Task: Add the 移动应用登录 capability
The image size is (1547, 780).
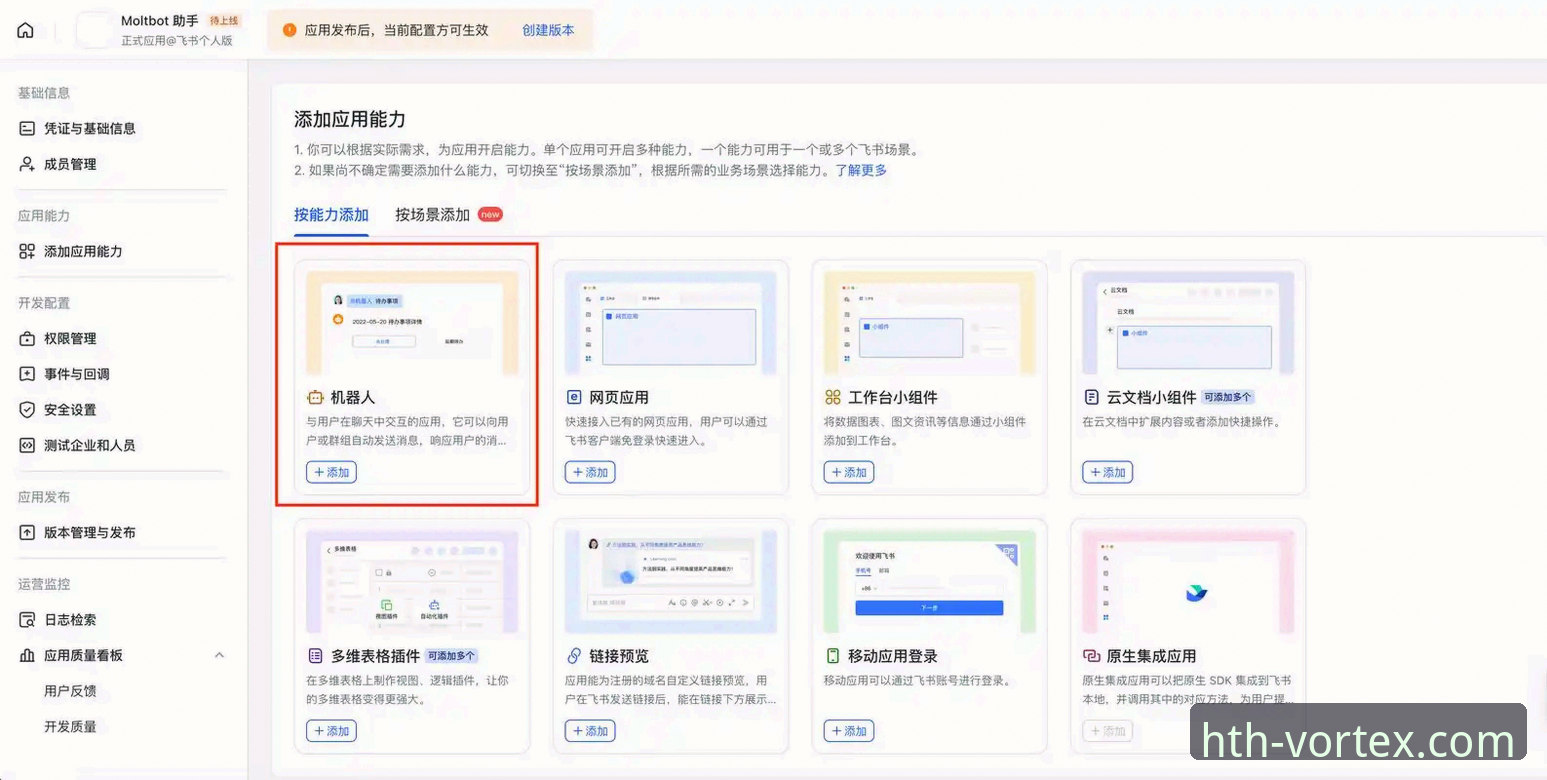Action: point(849,731)
